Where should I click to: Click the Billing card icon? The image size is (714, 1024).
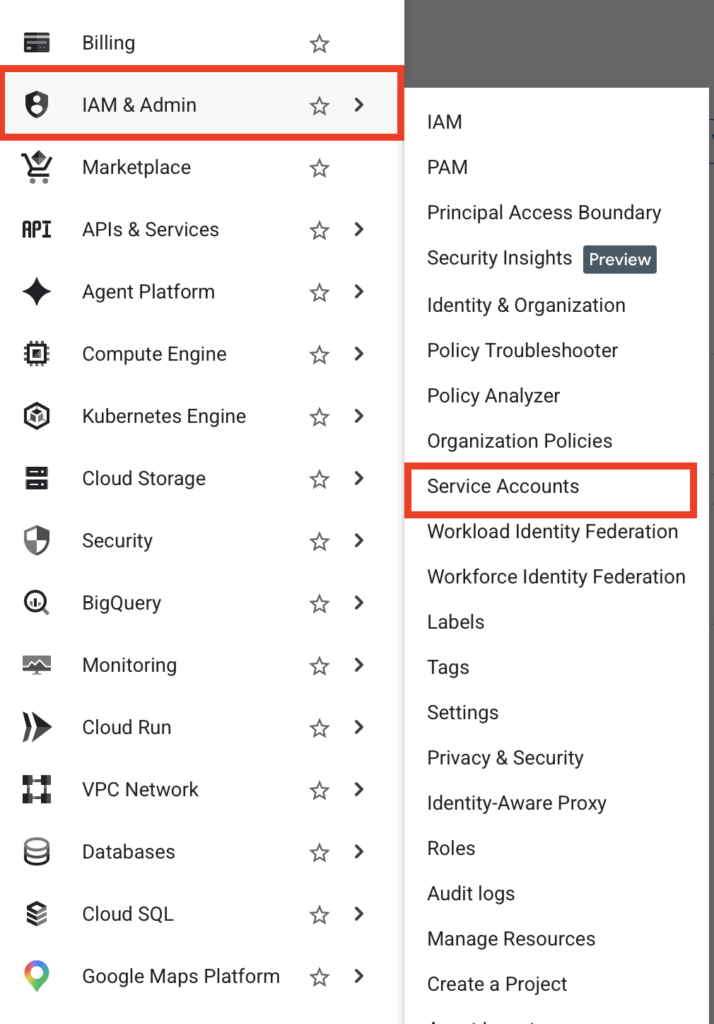tap(37, 43)
